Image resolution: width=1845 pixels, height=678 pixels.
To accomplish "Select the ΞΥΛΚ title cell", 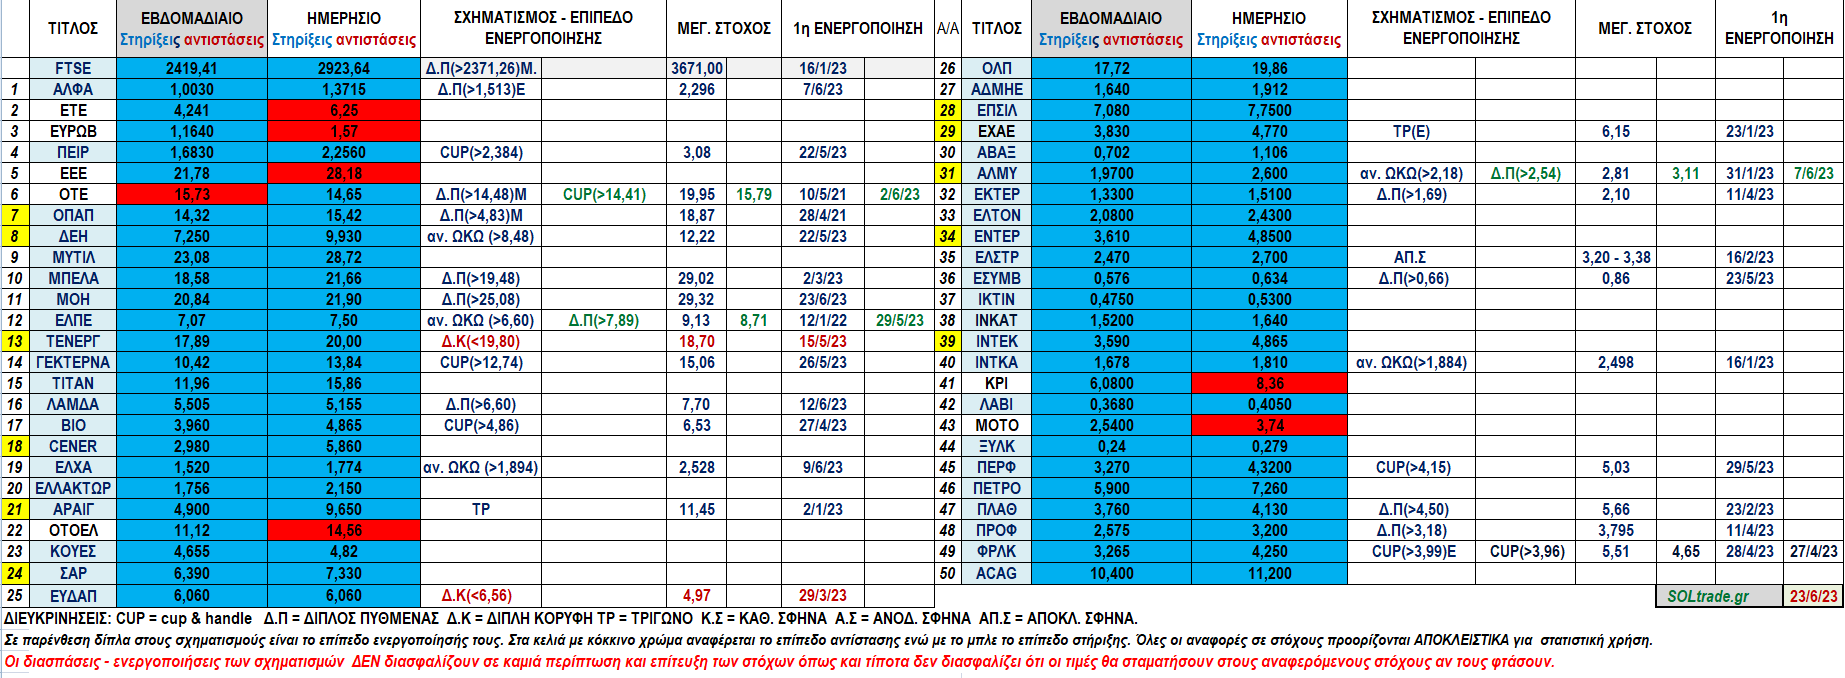I will pos(997,446).
